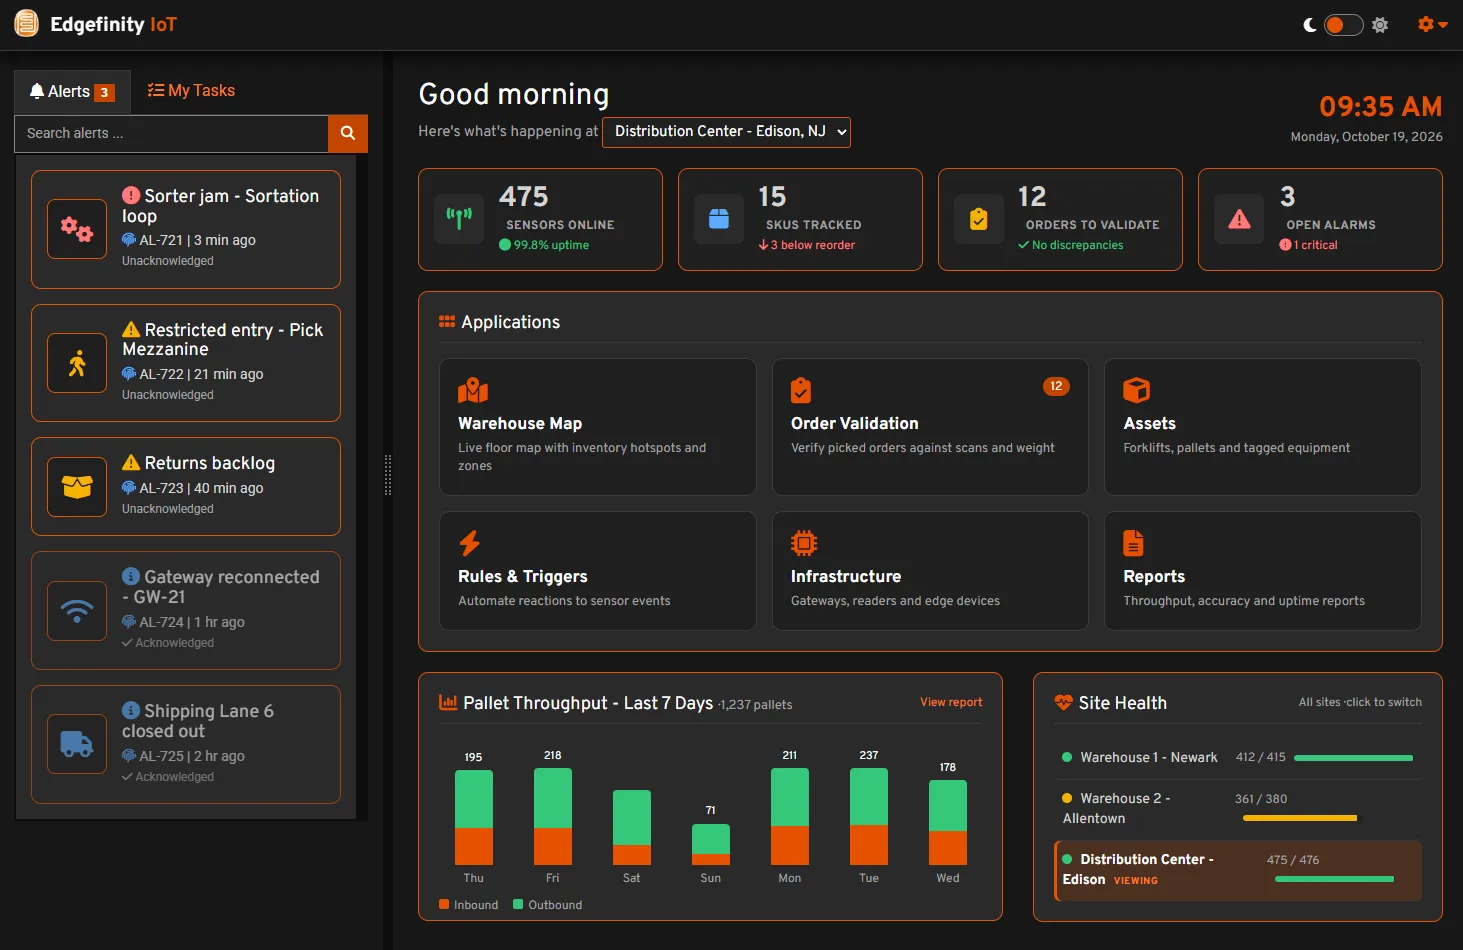Toggle the Inbound legend entry
Screen dimensions: 1463x950
pyautogui.click(x=469, y=905)
